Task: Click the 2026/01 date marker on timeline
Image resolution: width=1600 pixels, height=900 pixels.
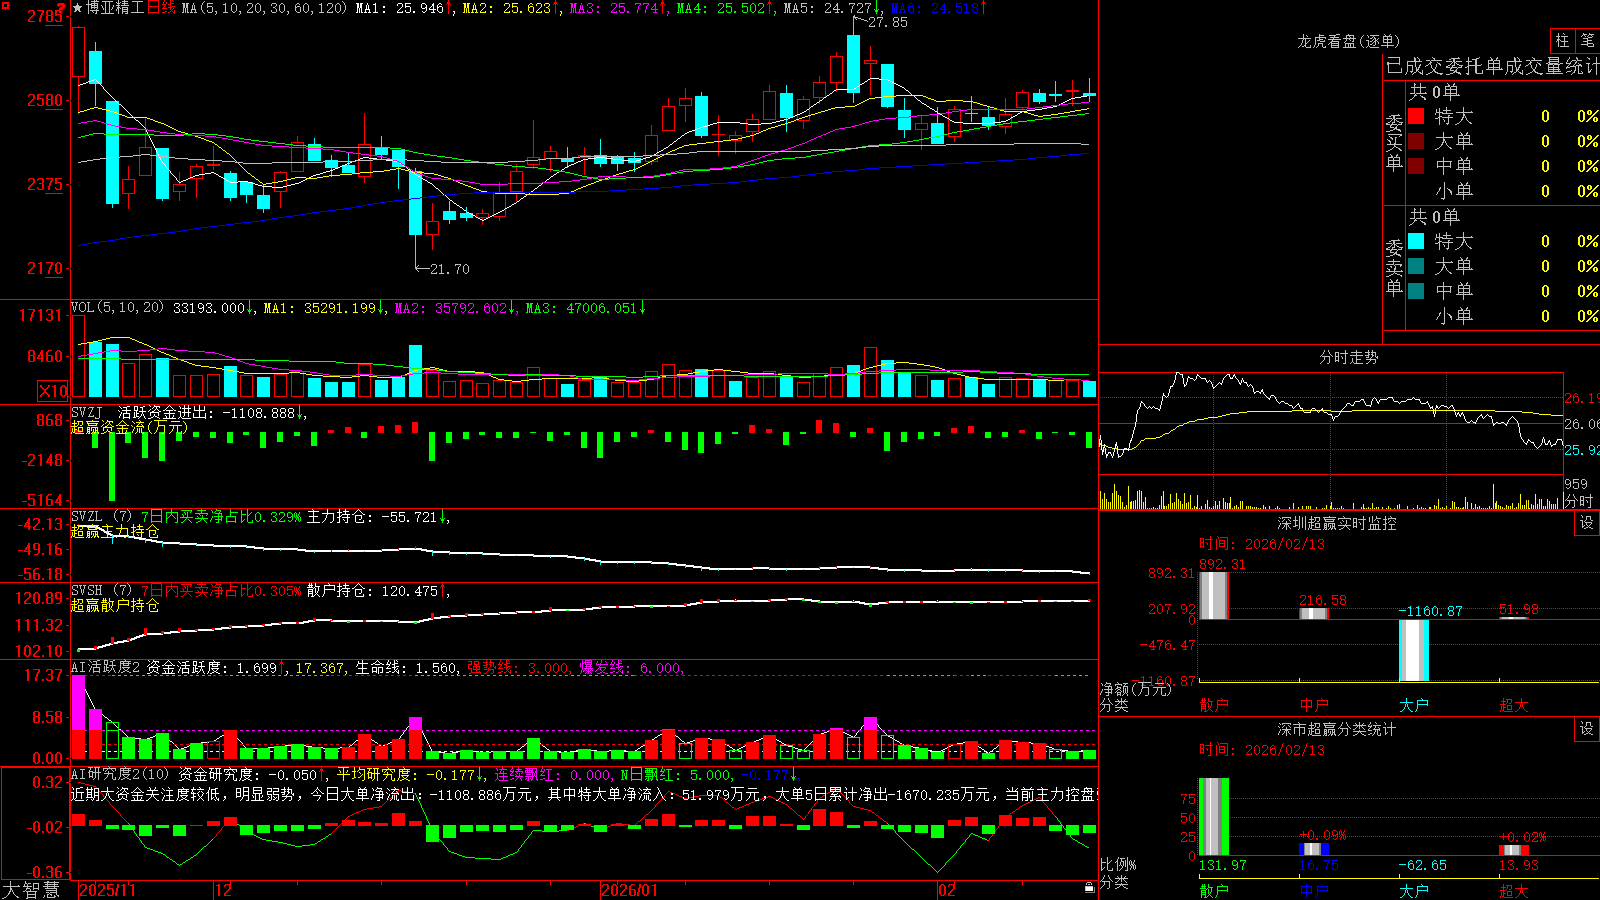Action: pyautogui.click(x=630, y=890)
